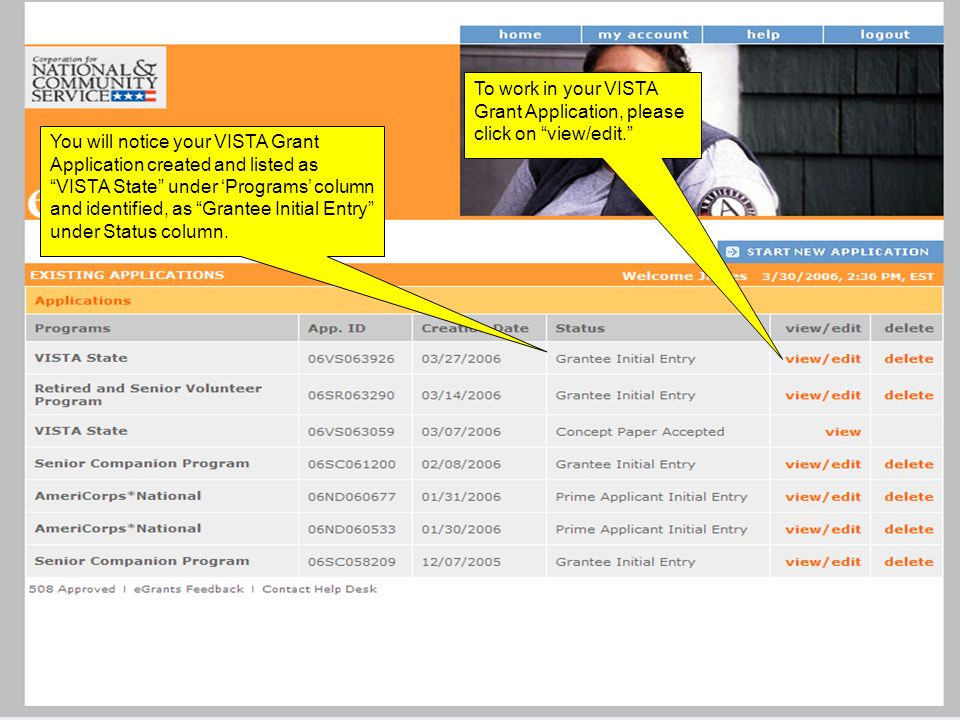Click the logout tab
960x720 pixels.
click(884, 34)
